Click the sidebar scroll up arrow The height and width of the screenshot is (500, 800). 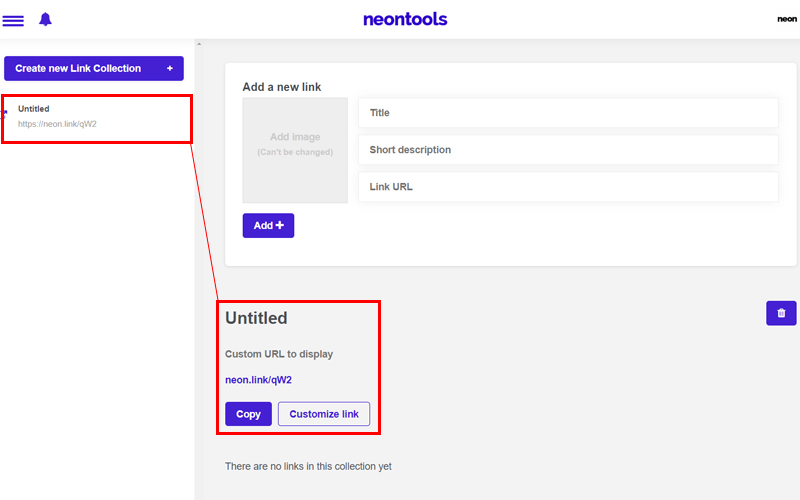point(199,44)
